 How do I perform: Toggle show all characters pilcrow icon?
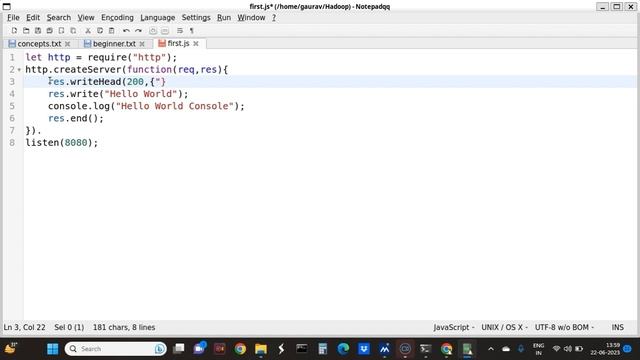click(x=191, y=31)
